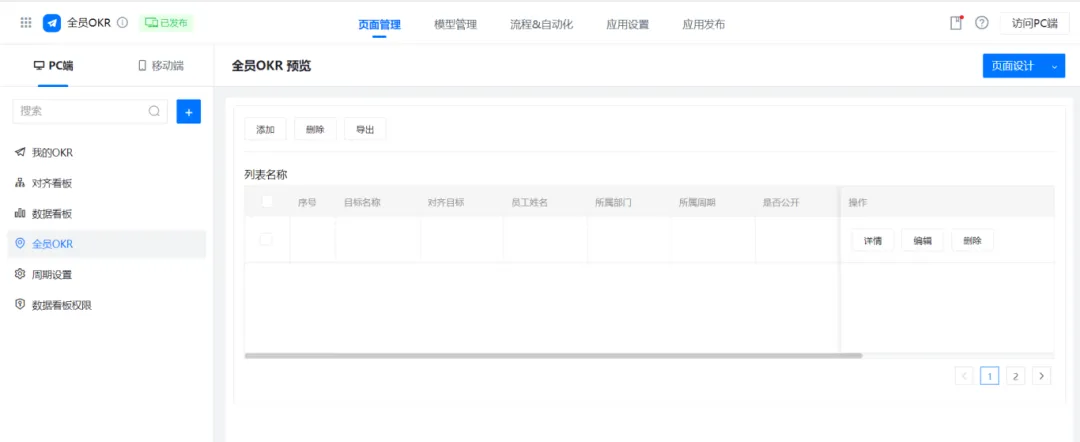Focus the 搜索 input field

(x=90, y=111)
